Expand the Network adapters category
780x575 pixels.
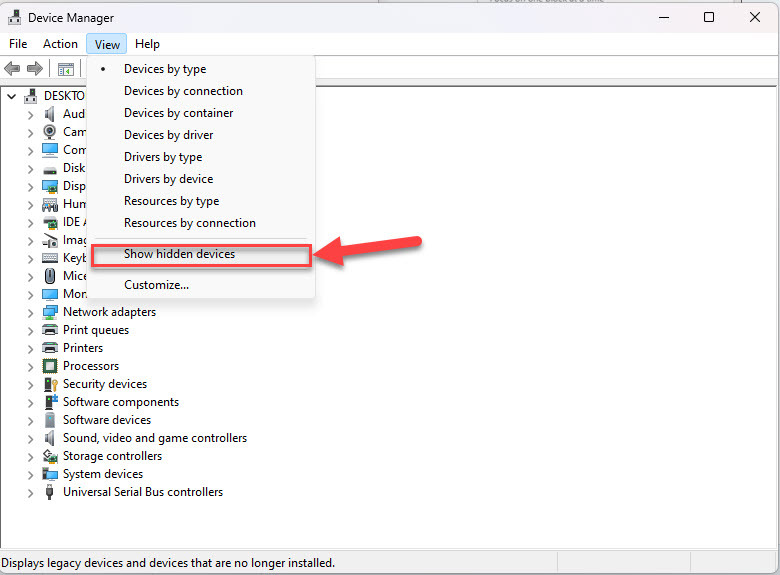click(x=31, y=312)
